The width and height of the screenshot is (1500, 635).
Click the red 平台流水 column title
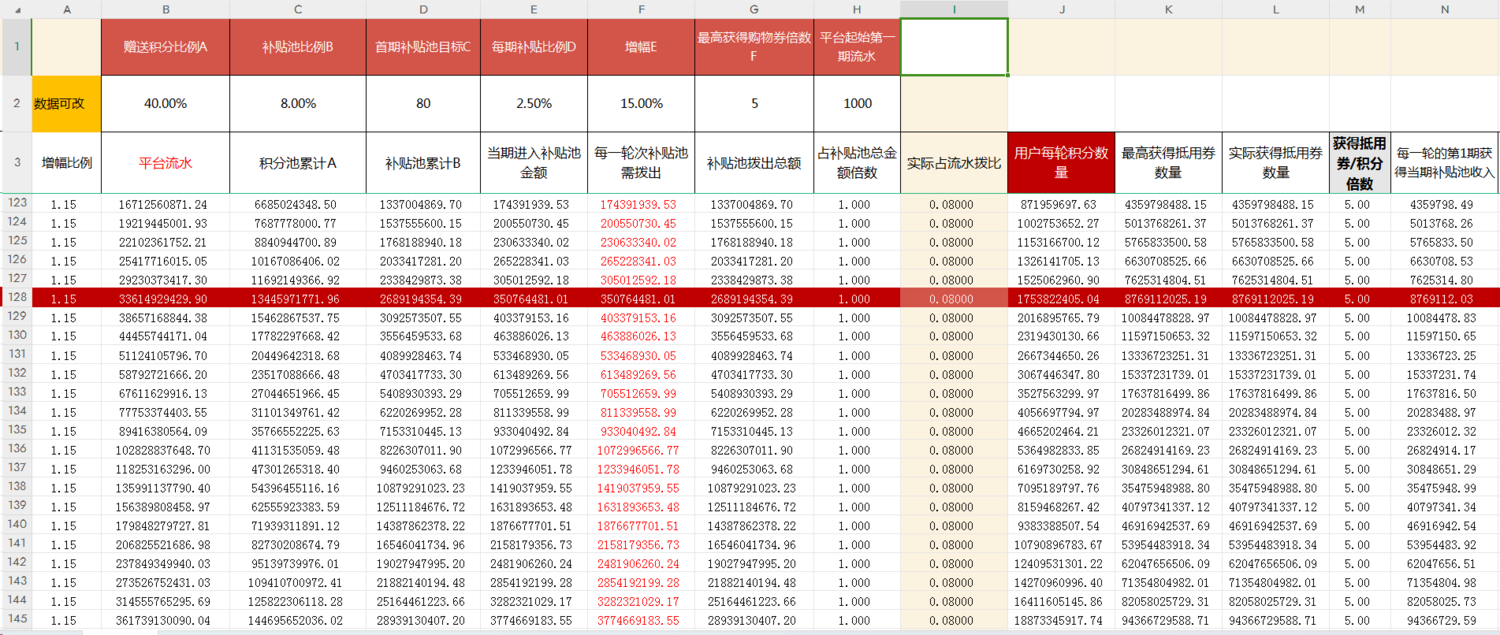click(166, 162)
